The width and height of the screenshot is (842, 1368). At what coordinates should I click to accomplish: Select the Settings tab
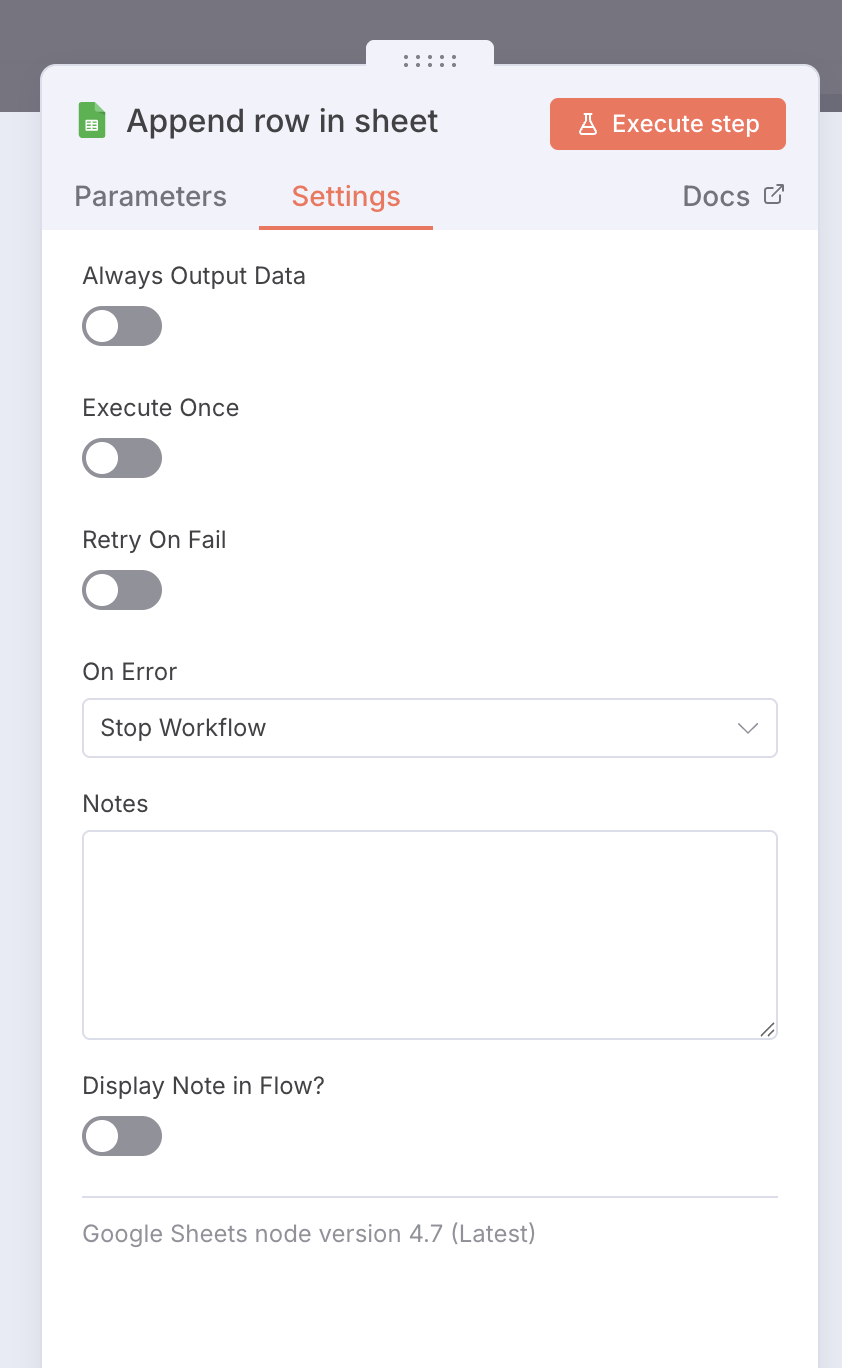tap(345, 196)
